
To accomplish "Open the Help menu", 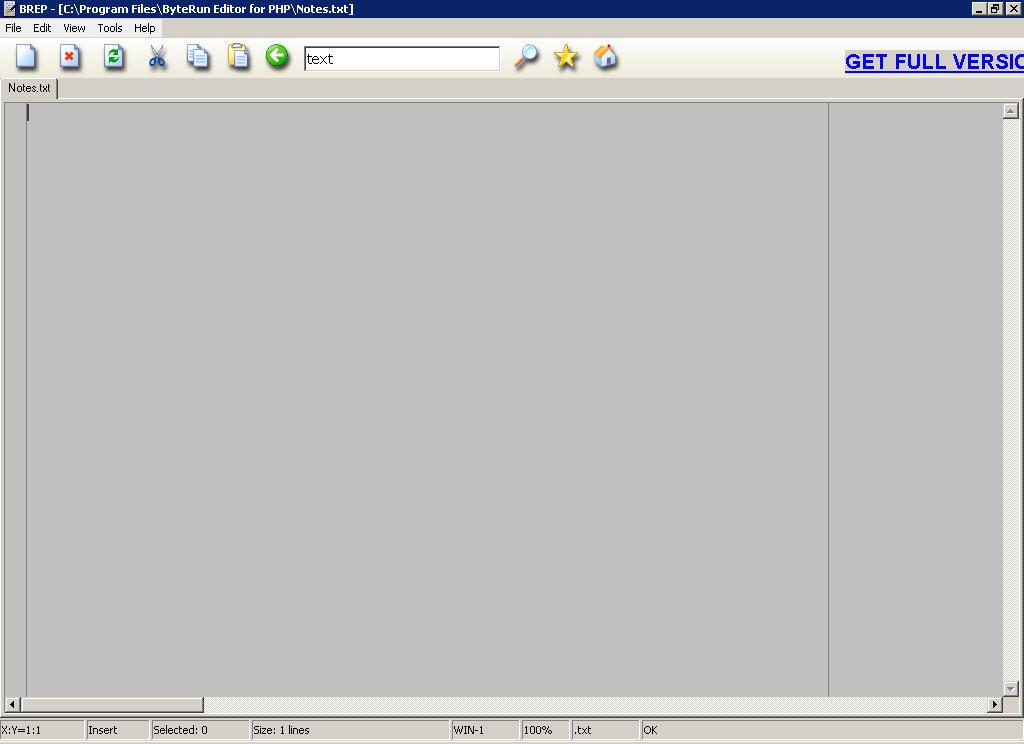I will (x=145, y=28).
